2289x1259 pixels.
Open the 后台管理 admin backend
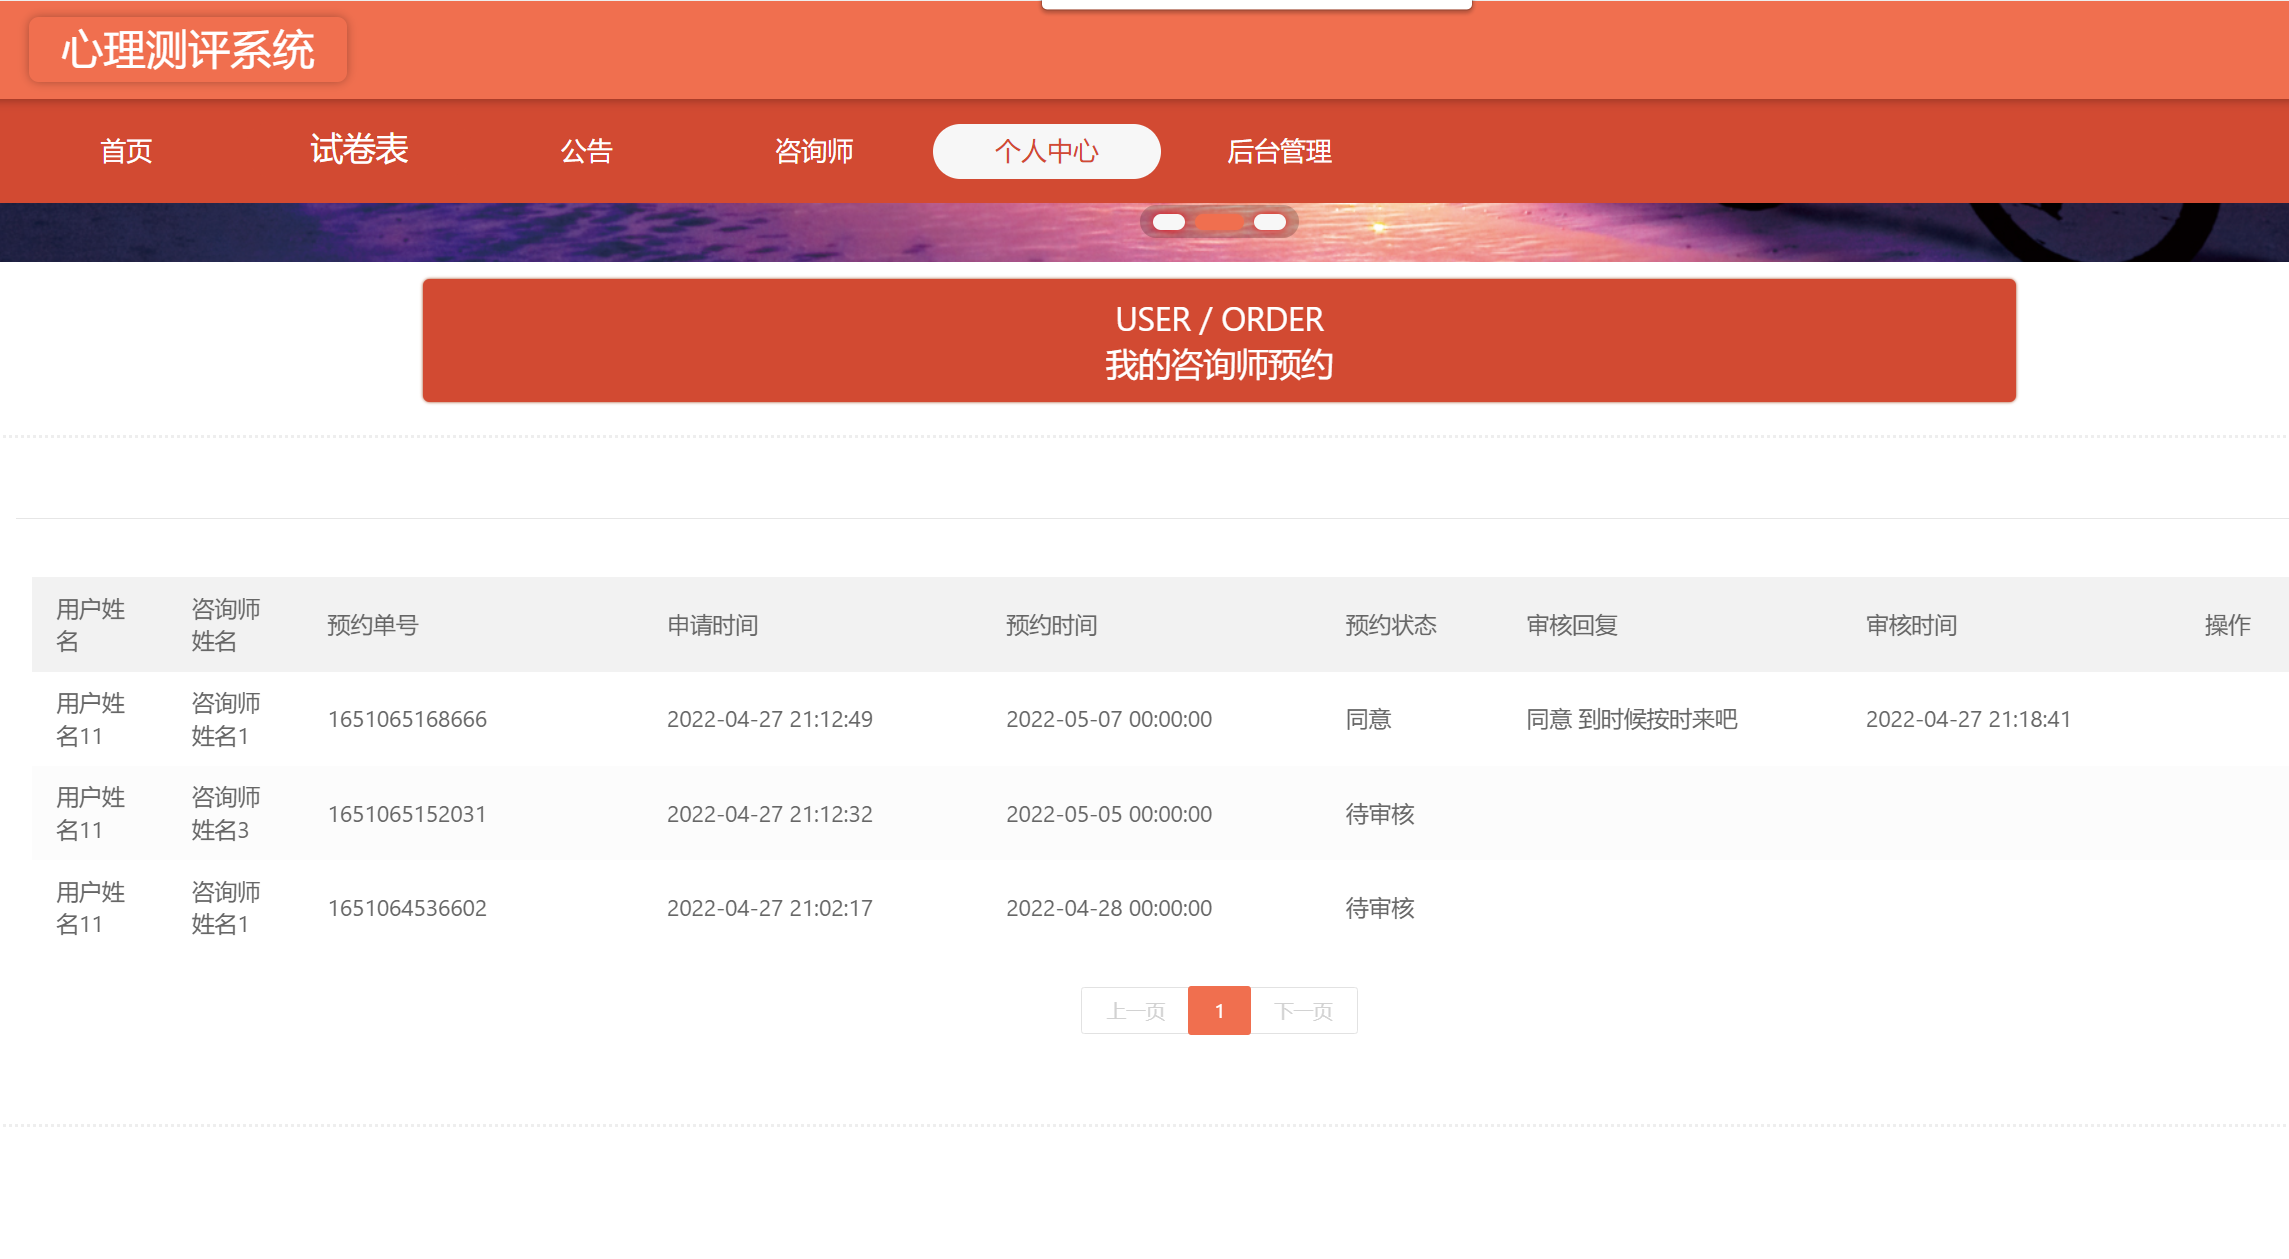pyautogui.click(x=1281, y=151)
